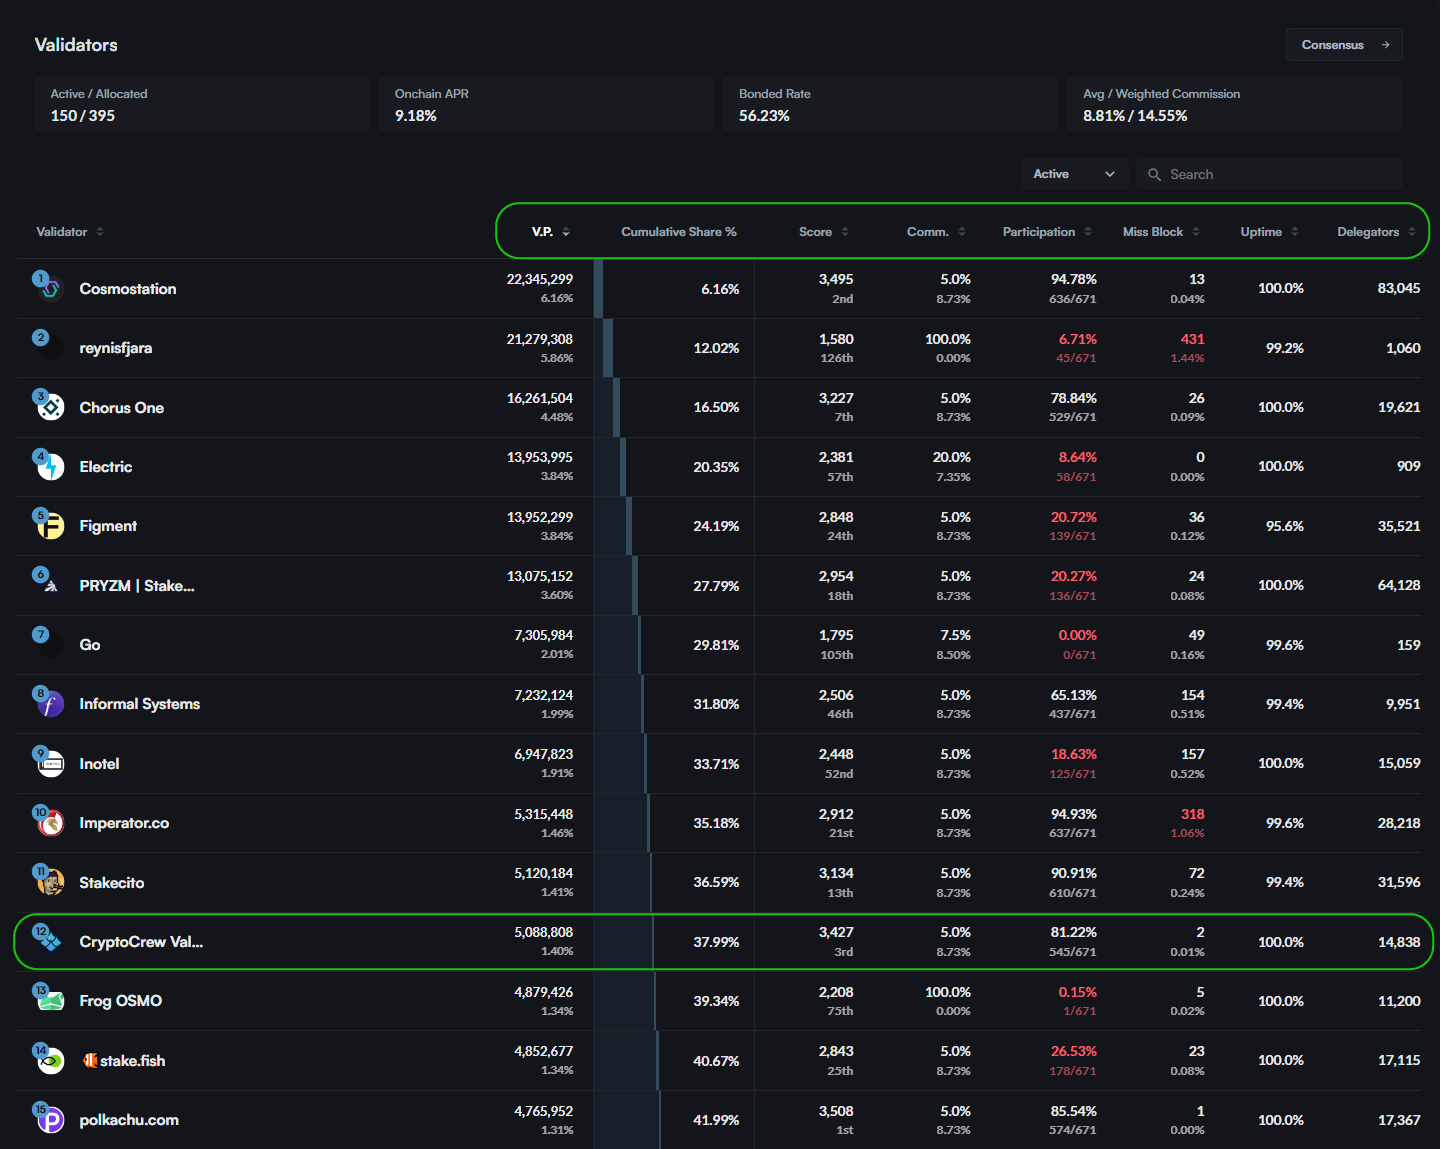Open the Cosmostation validator name link
This screenshot has height=1149, width=1440.
coord(128,289)
